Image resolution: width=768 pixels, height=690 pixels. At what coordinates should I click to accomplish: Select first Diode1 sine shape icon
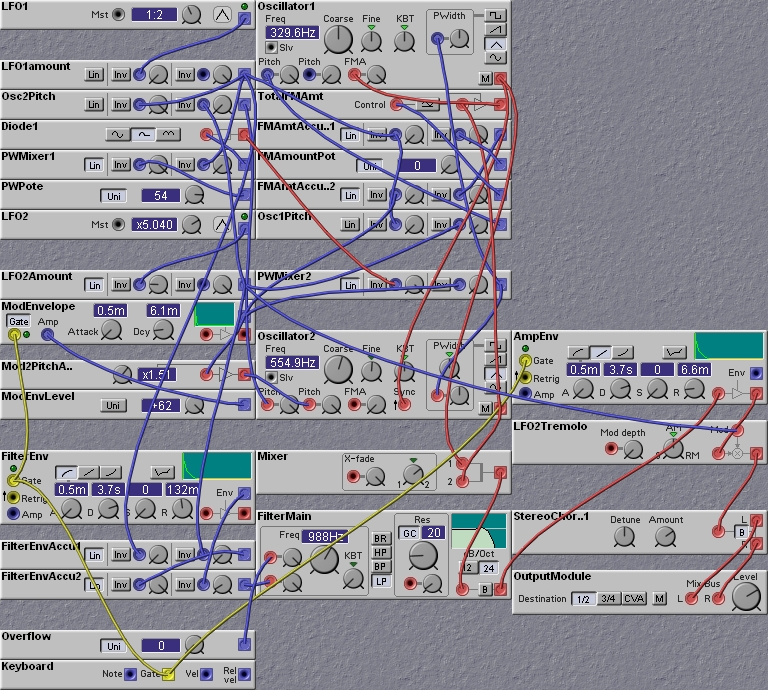pyautogui.click(x=118, y=134)
